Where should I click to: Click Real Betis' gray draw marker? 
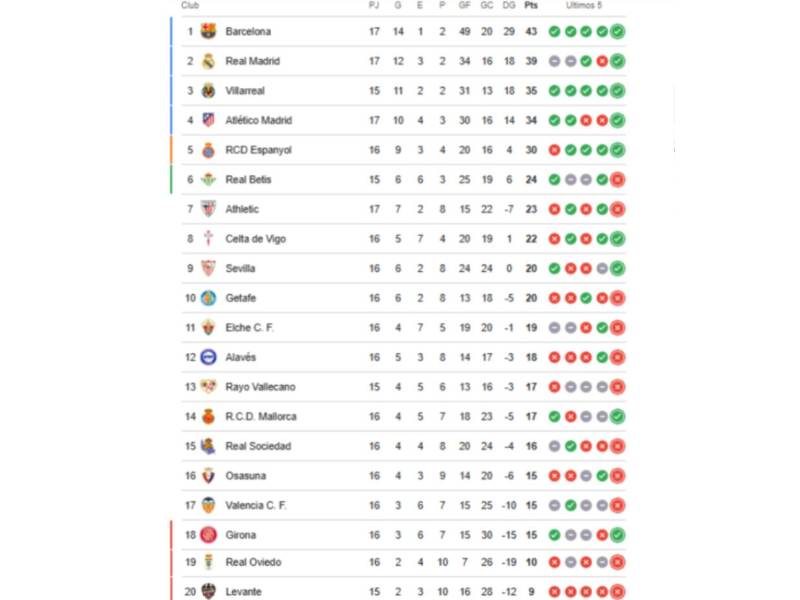(573, 180)
